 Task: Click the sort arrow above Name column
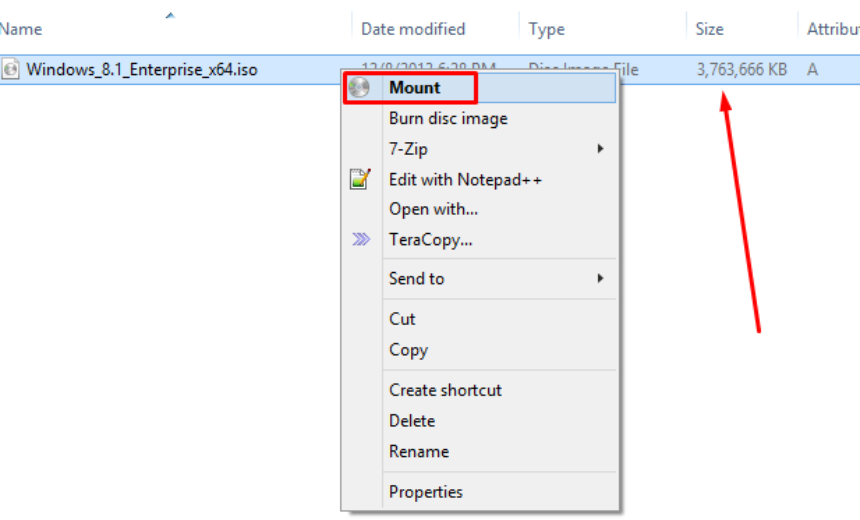(170, 15)
